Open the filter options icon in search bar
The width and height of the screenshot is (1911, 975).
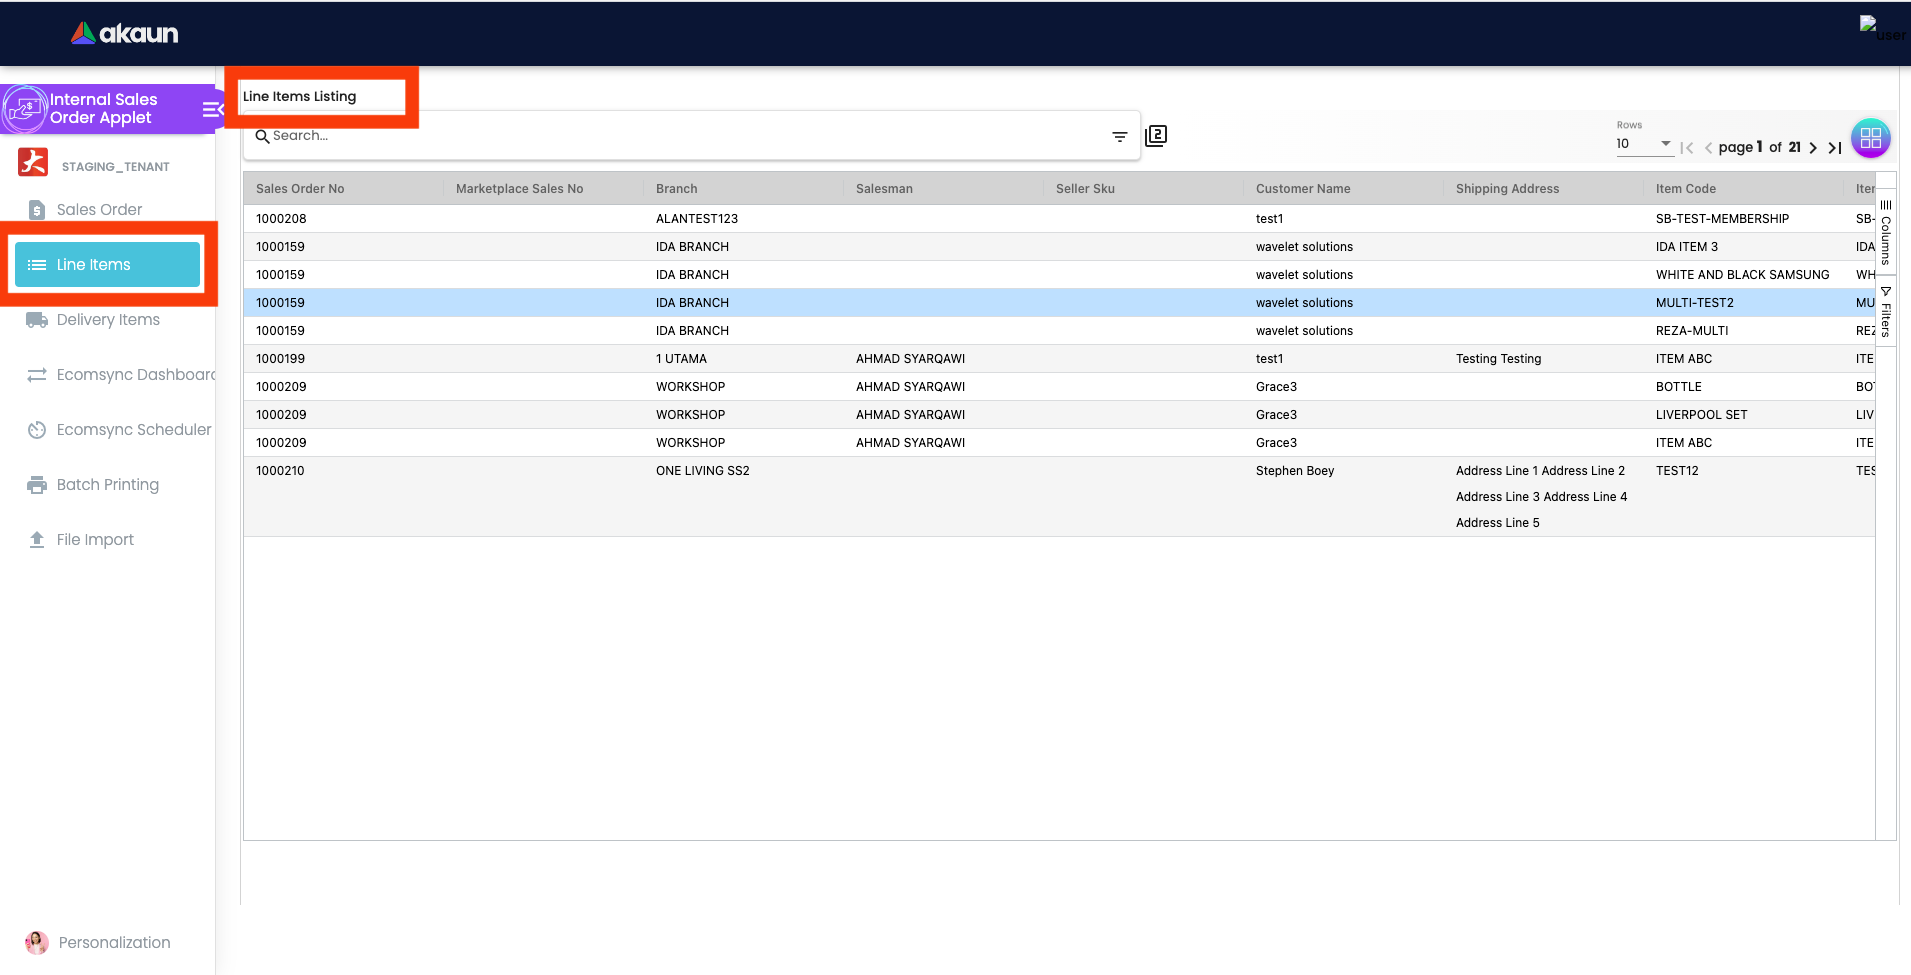(x=1119, y=136)
